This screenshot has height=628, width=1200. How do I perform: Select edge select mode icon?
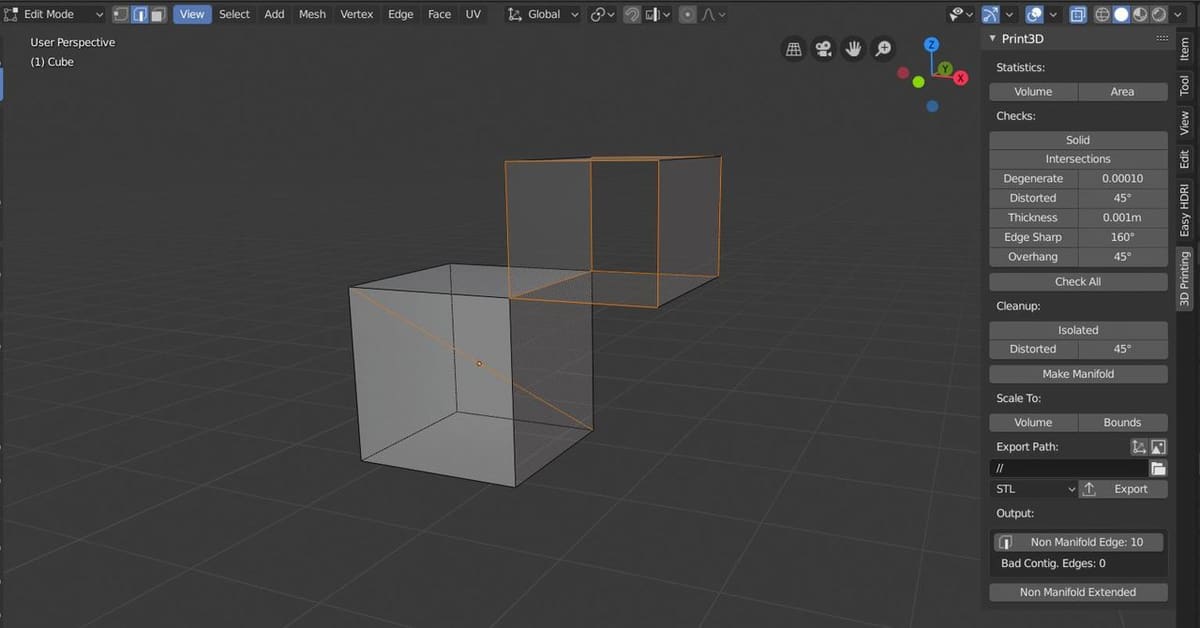[x=139, y=14]
